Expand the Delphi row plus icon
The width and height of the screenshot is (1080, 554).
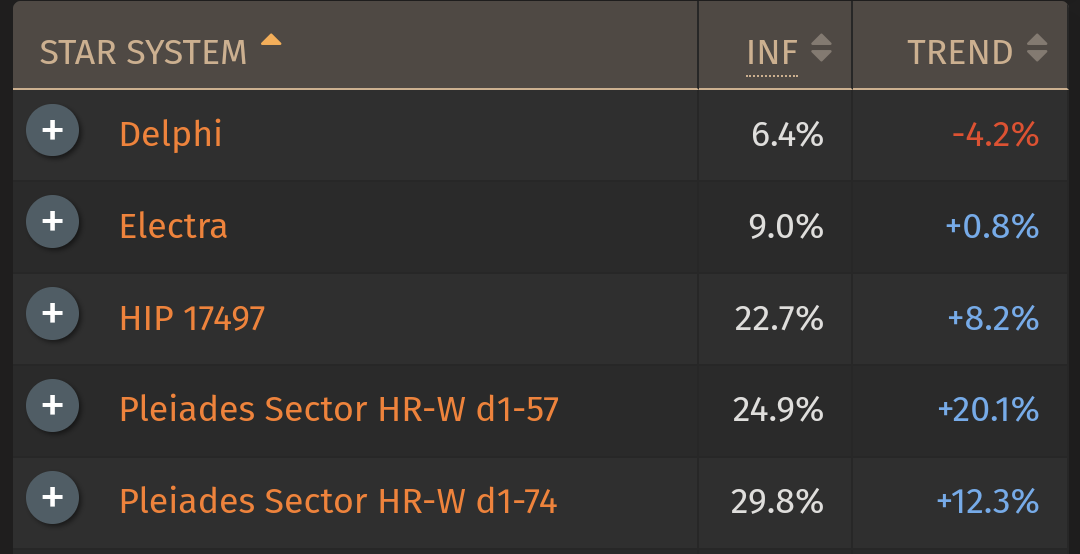point(52,130)
